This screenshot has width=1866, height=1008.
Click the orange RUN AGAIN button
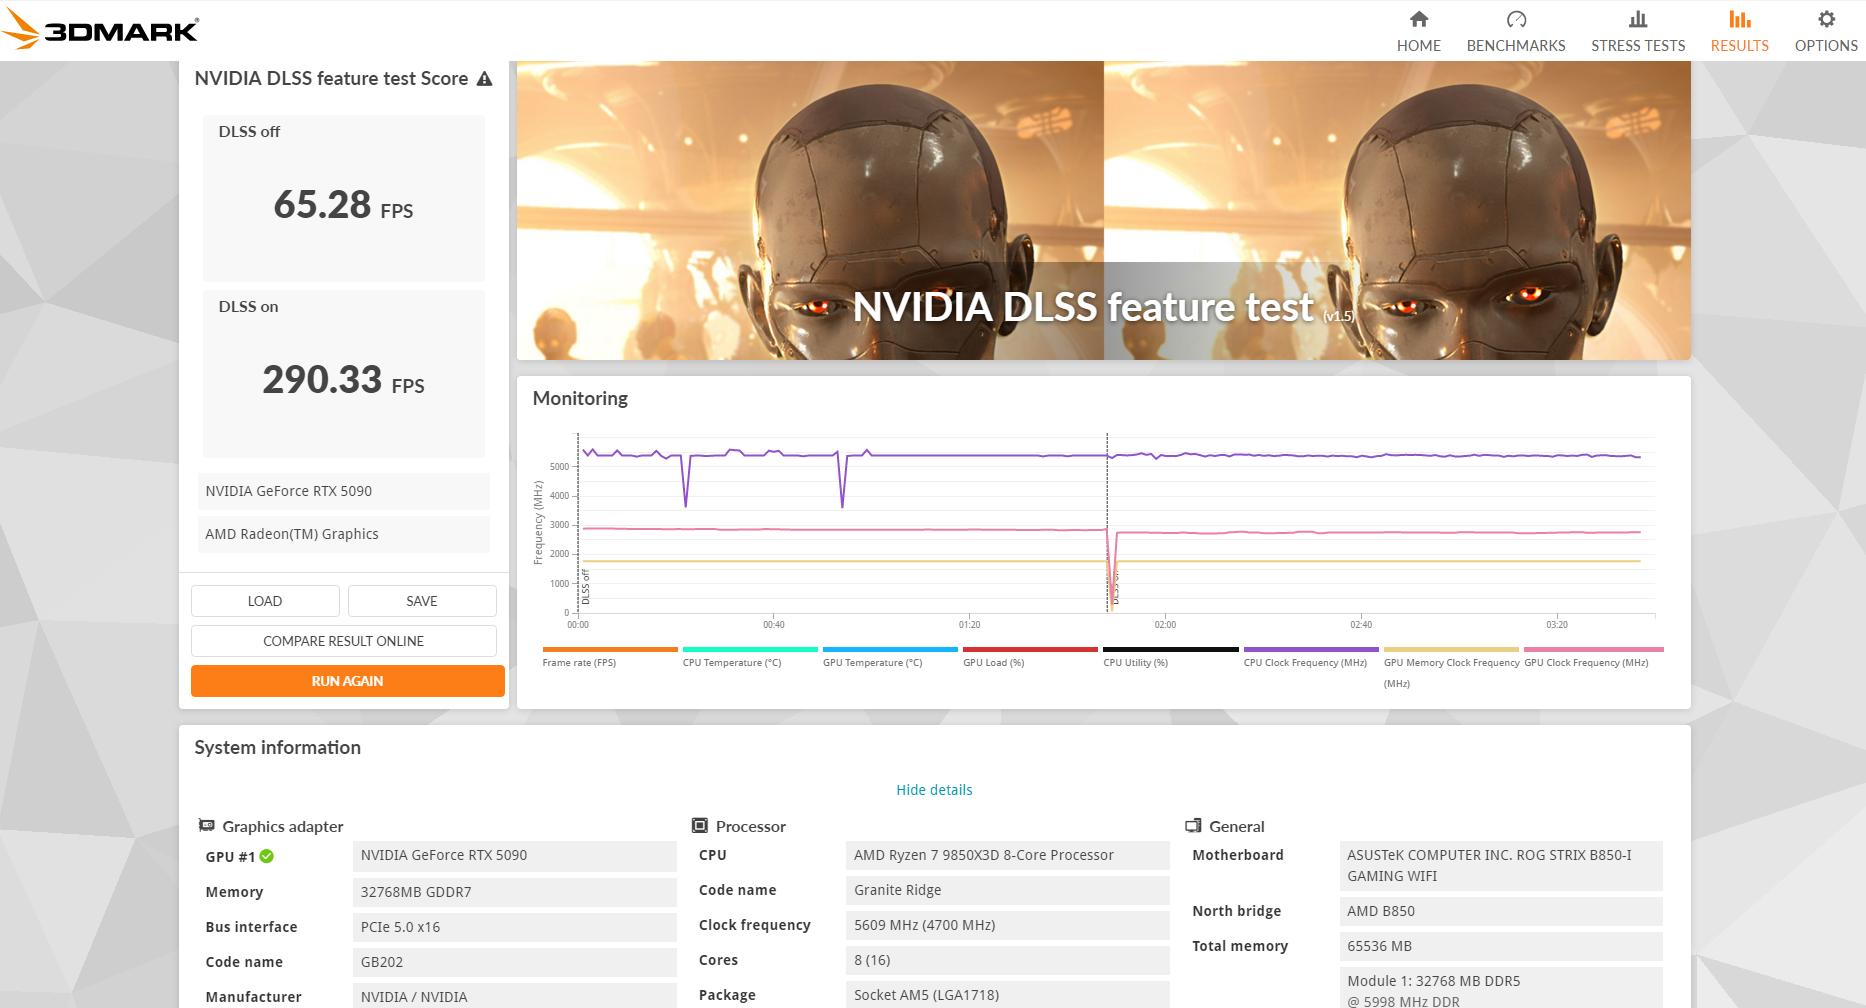[x=347, y=681]
